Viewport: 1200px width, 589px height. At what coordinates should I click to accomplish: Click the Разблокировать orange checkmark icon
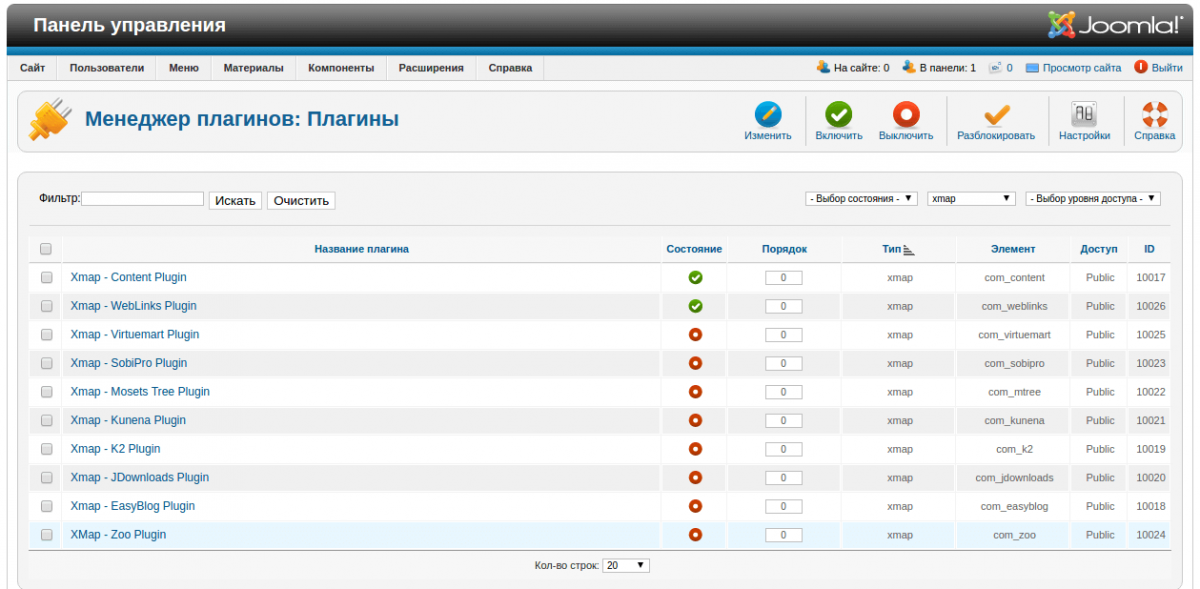click(996, 114)
